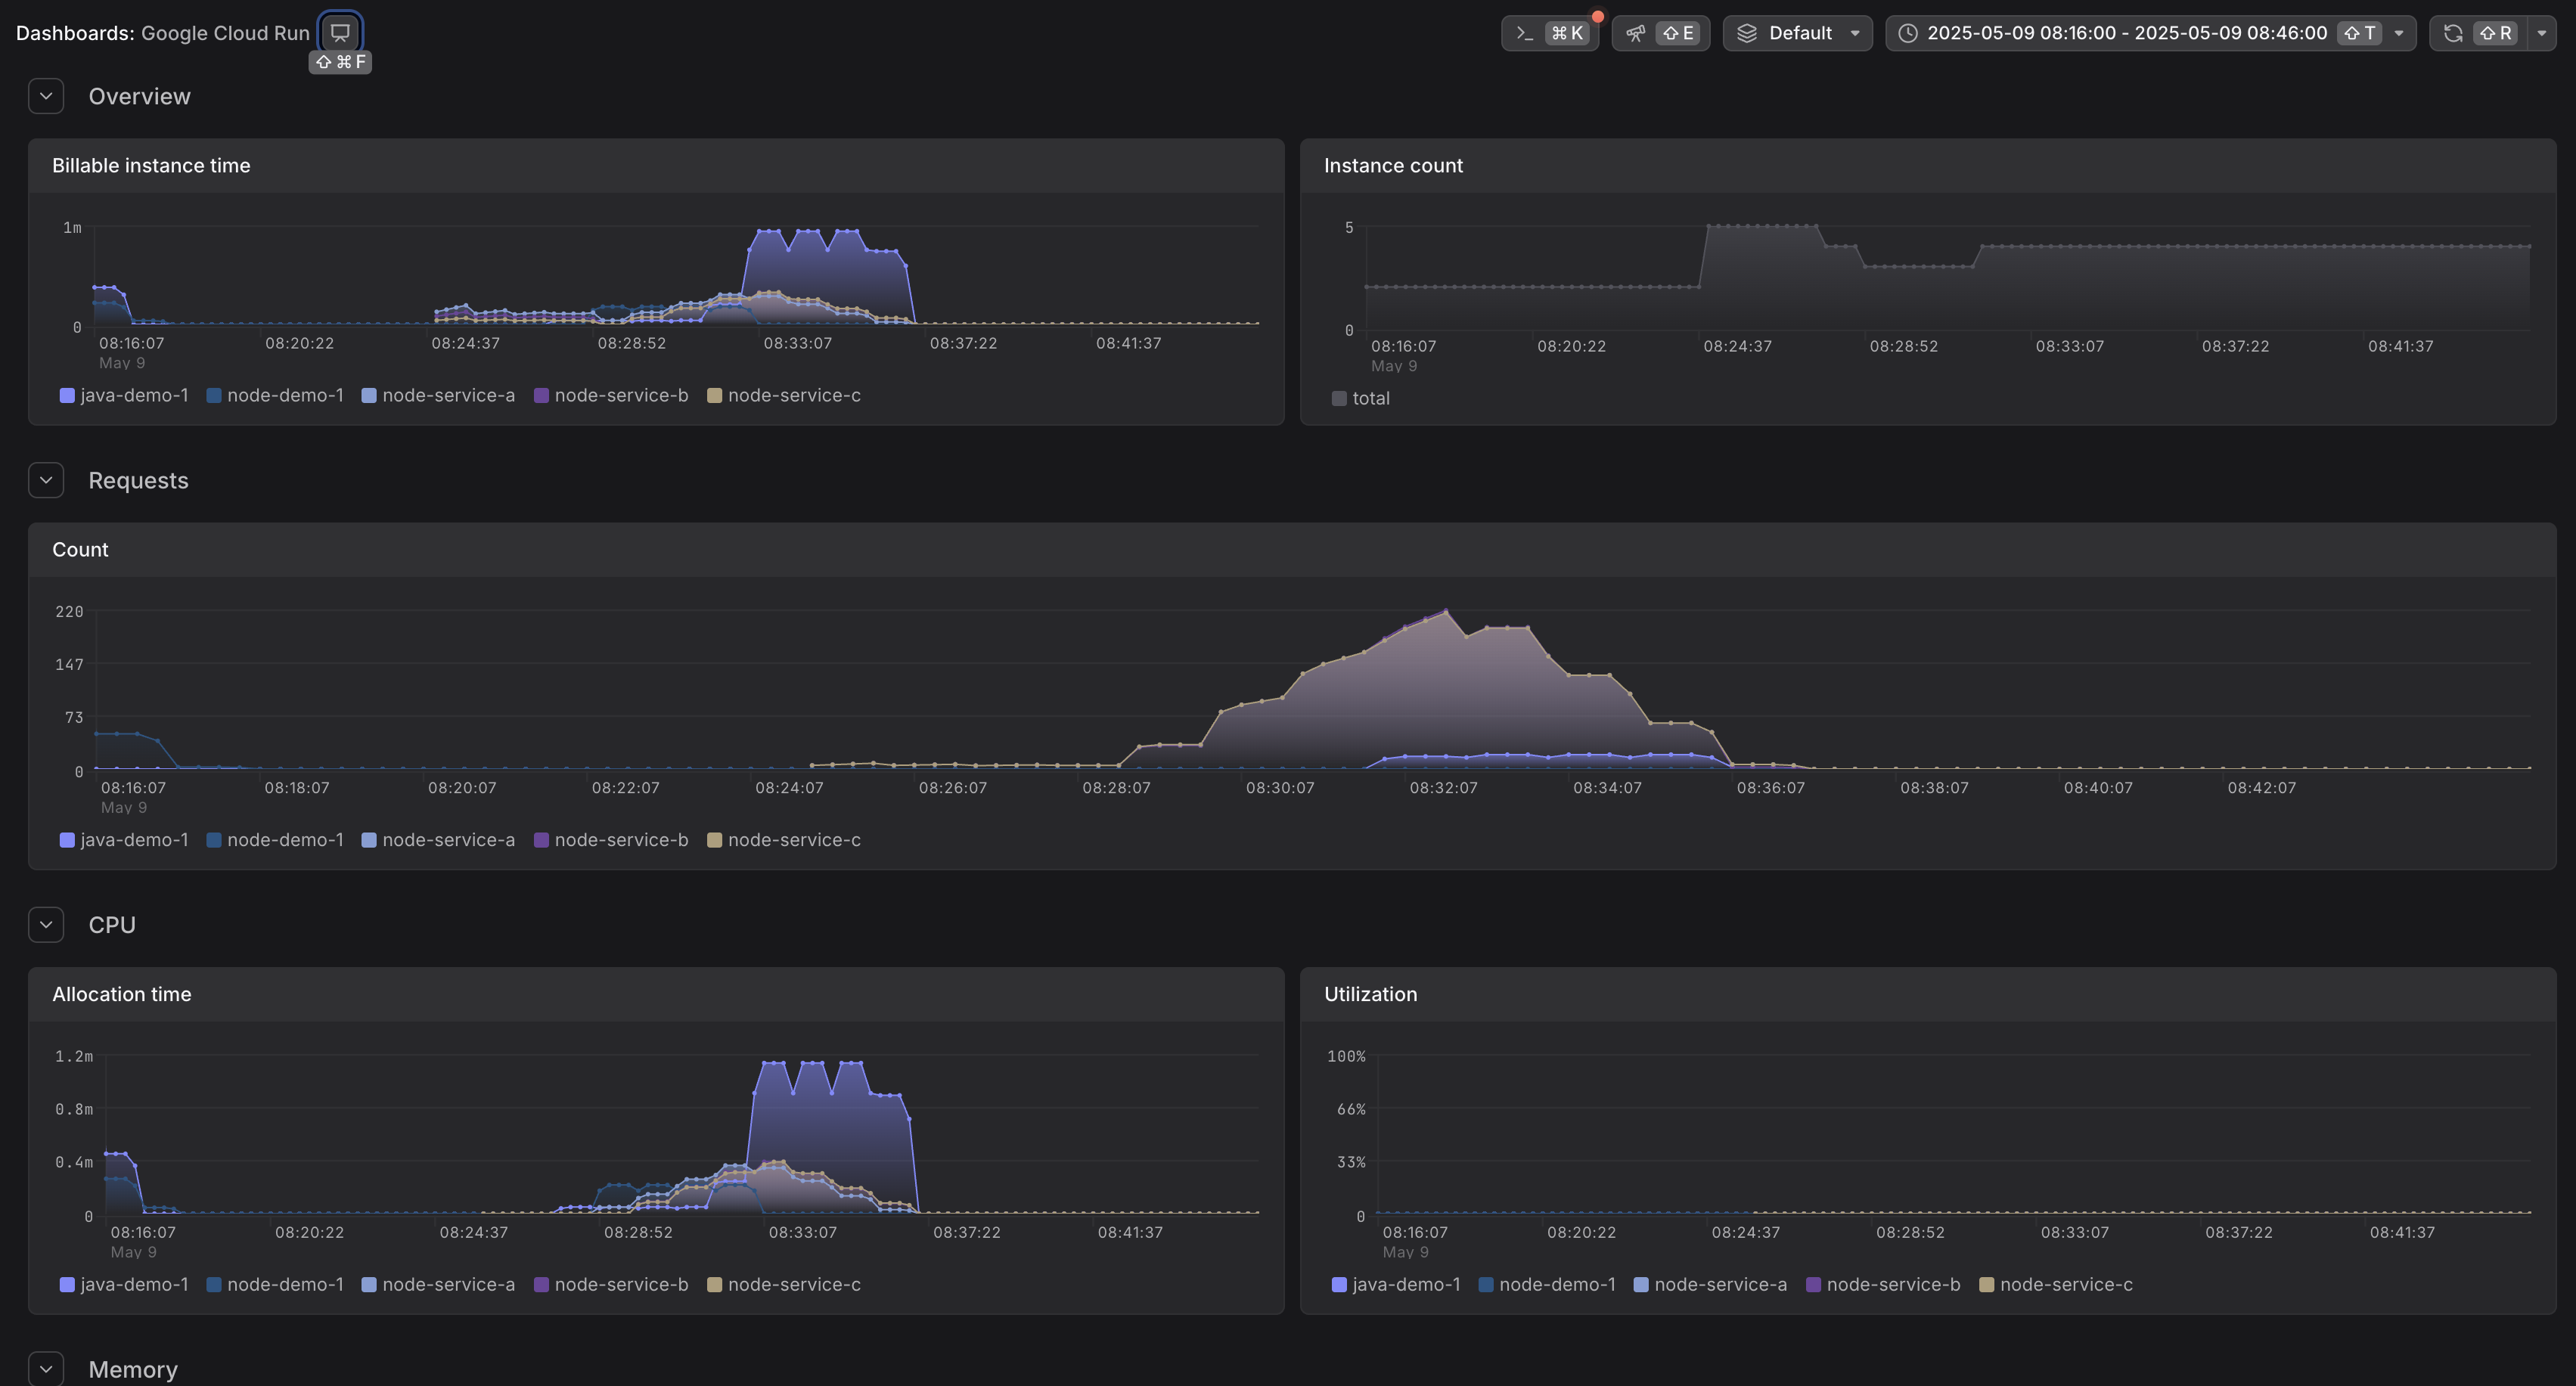Click the layers icon next to Default
This screenshot has height=1386, width=2576.
[x=1747, y=33]
